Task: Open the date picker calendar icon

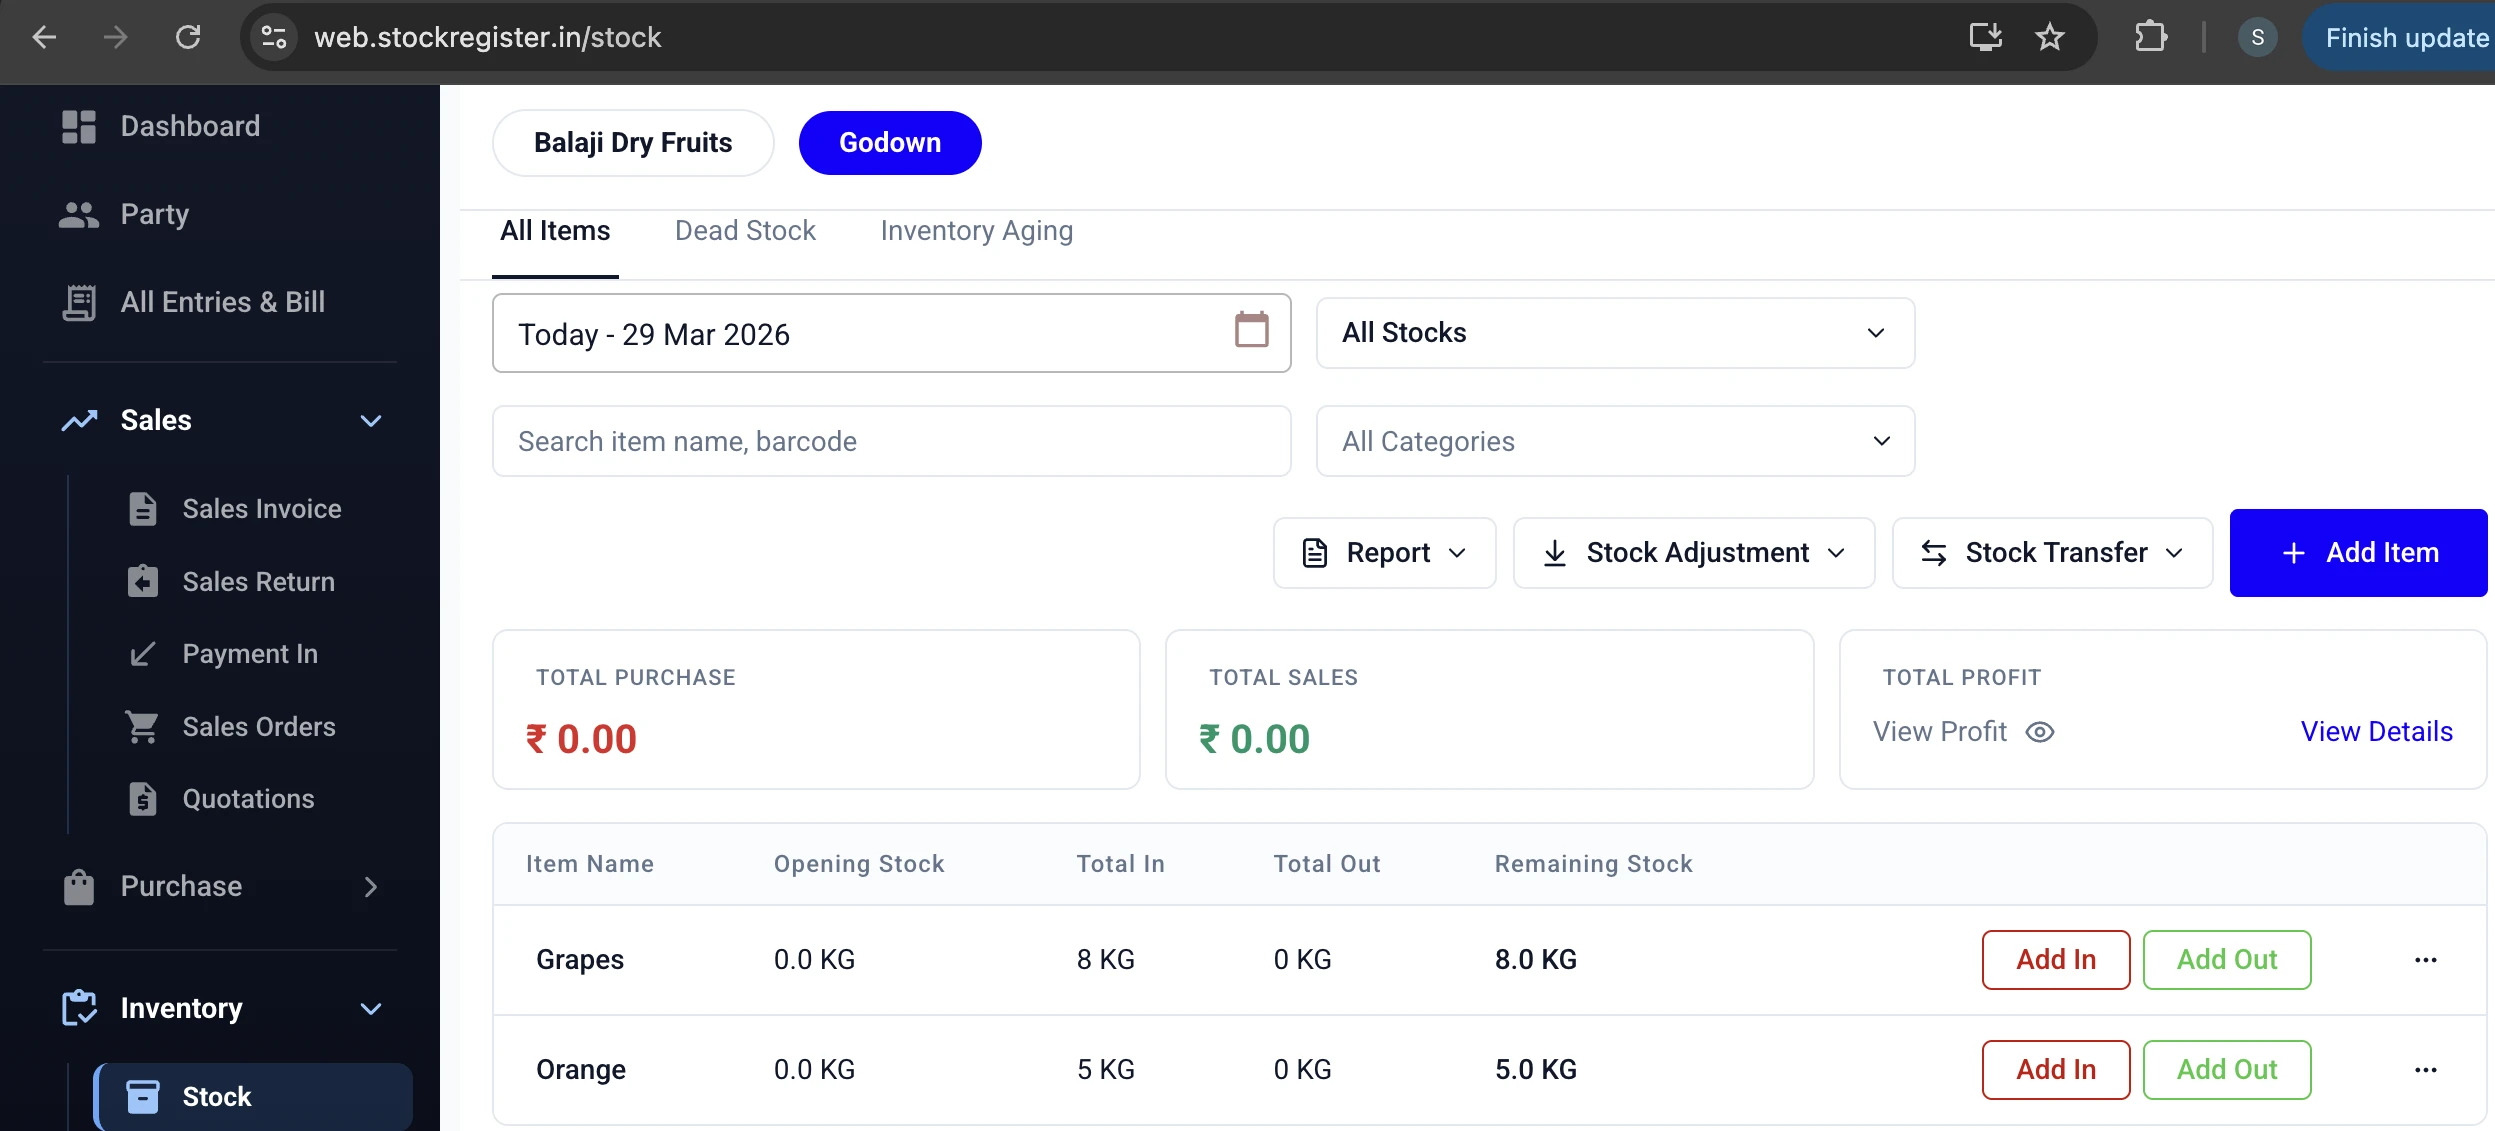Action: click(x=1253, y=331)
